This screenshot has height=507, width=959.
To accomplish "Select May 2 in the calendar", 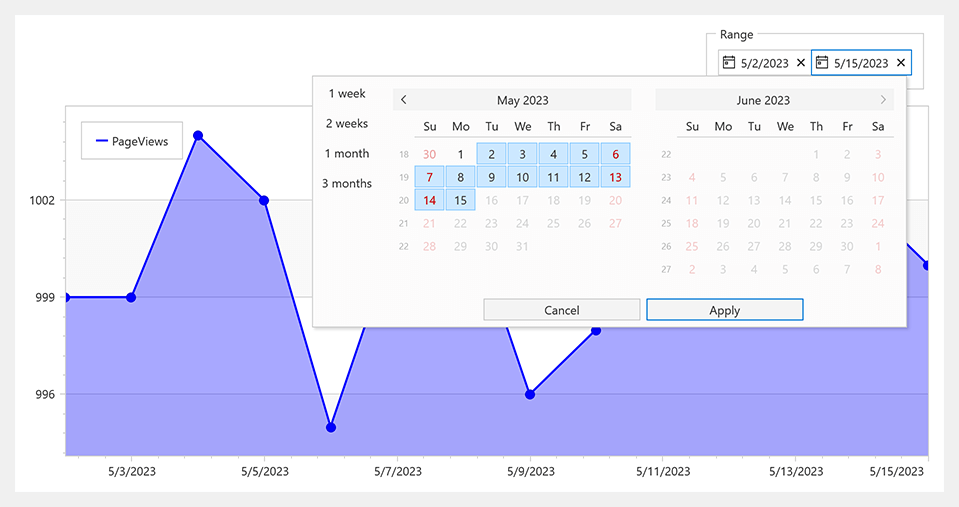I will click(492, 154).
